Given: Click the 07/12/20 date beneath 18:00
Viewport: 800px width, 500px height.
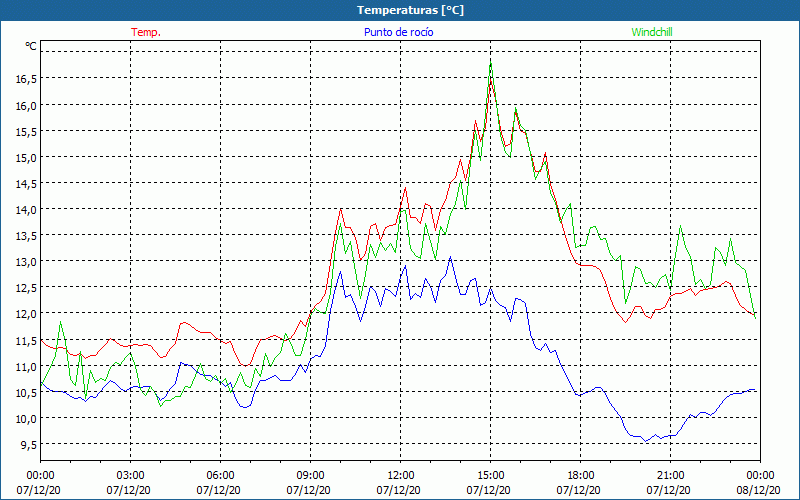Looking at the screenshot, I should 579,490.
